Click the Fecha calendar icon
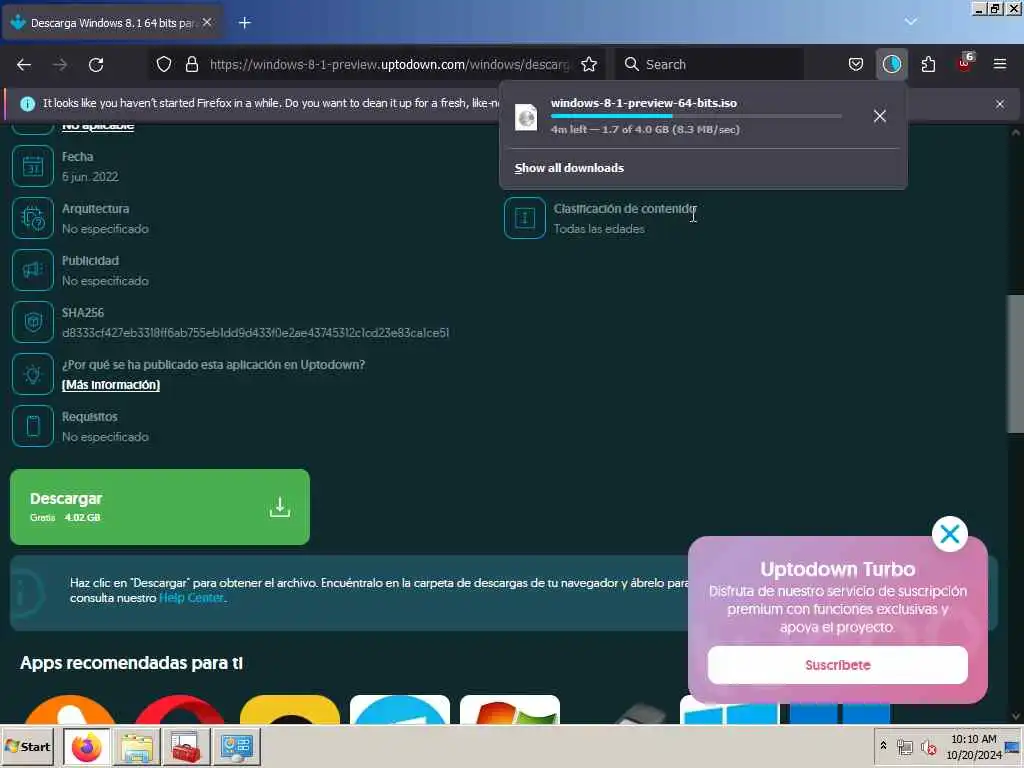1024x768 pixels. [x=33, y=166]
